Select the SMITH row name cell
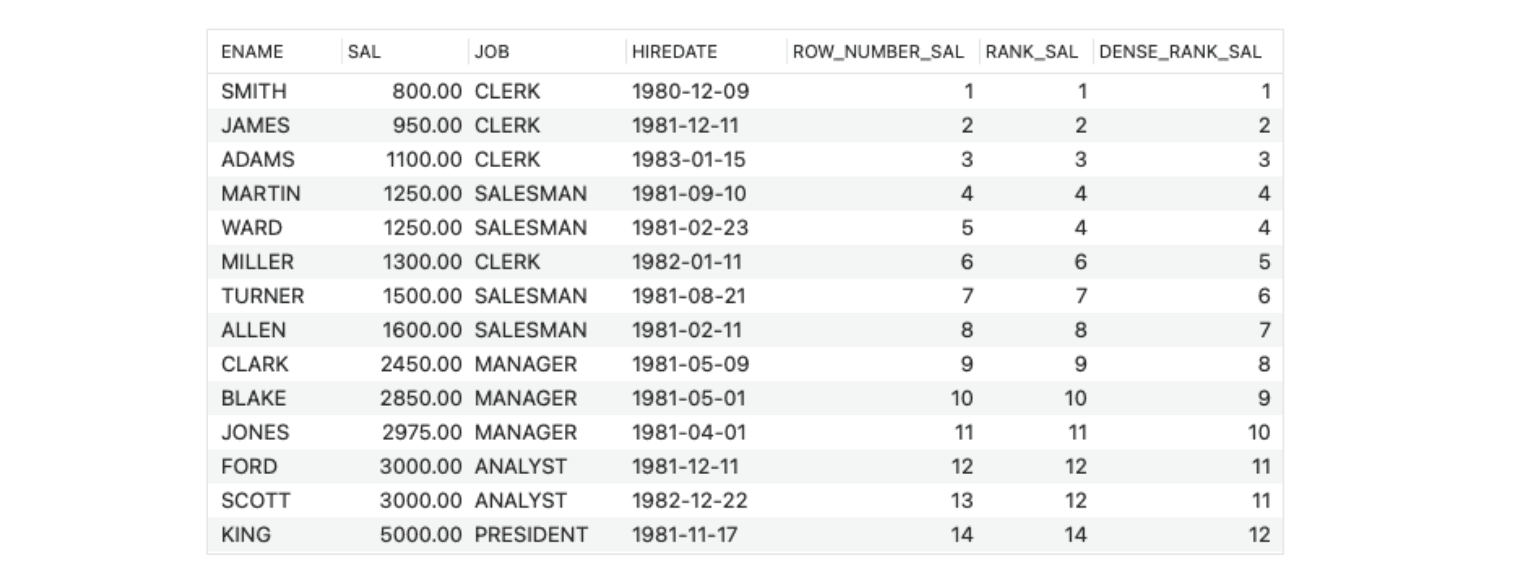Viewport: 1518px width, 580px height. click(254, 91)
